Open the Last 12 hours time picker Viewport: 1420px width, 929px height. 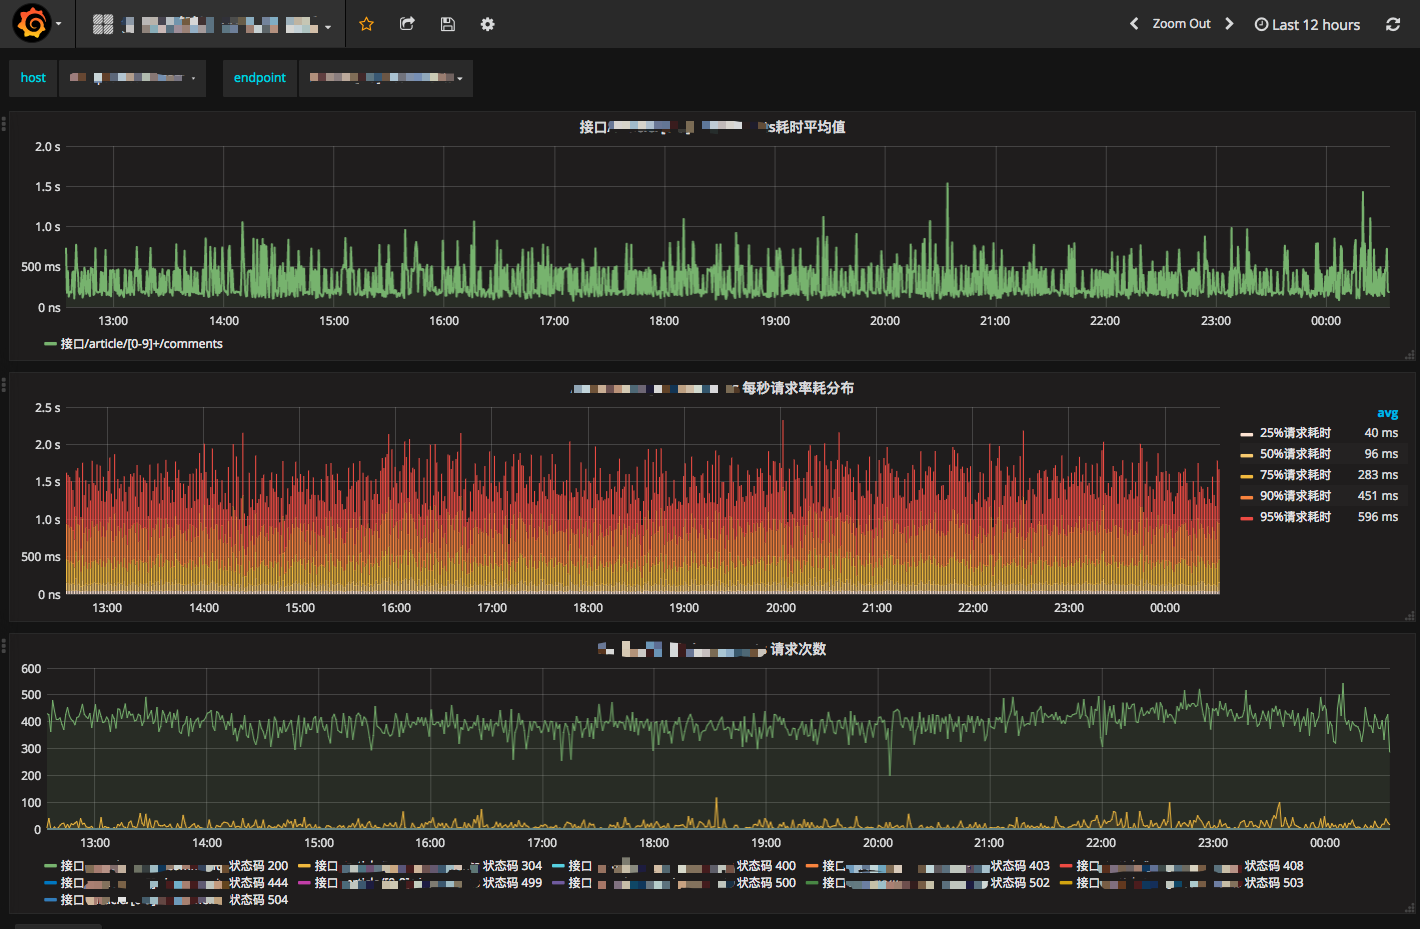pos(1307,24)
